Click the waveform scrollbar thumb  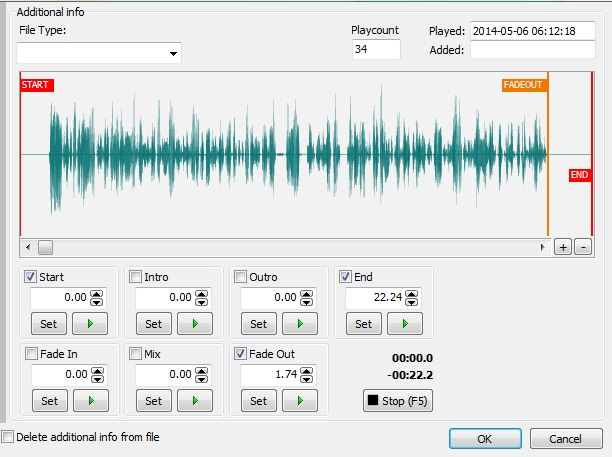pyautogui.click(x=45, y=247)
